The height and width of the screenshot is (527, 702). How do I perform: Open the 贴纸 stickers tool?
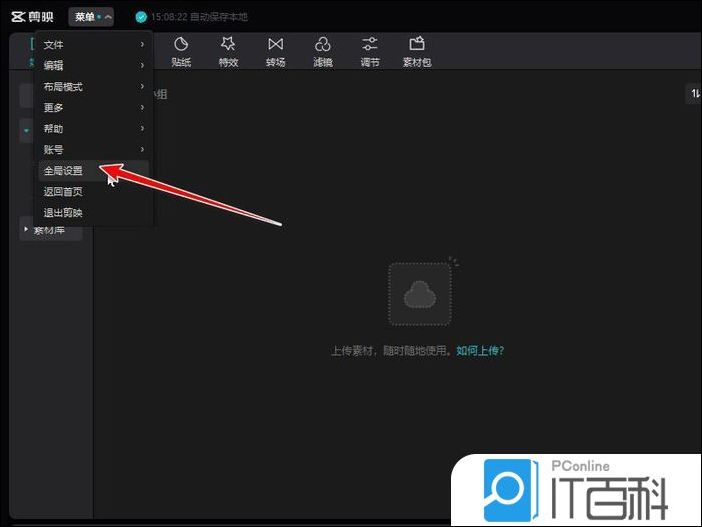pyautogui.click(x=181, y=52)
